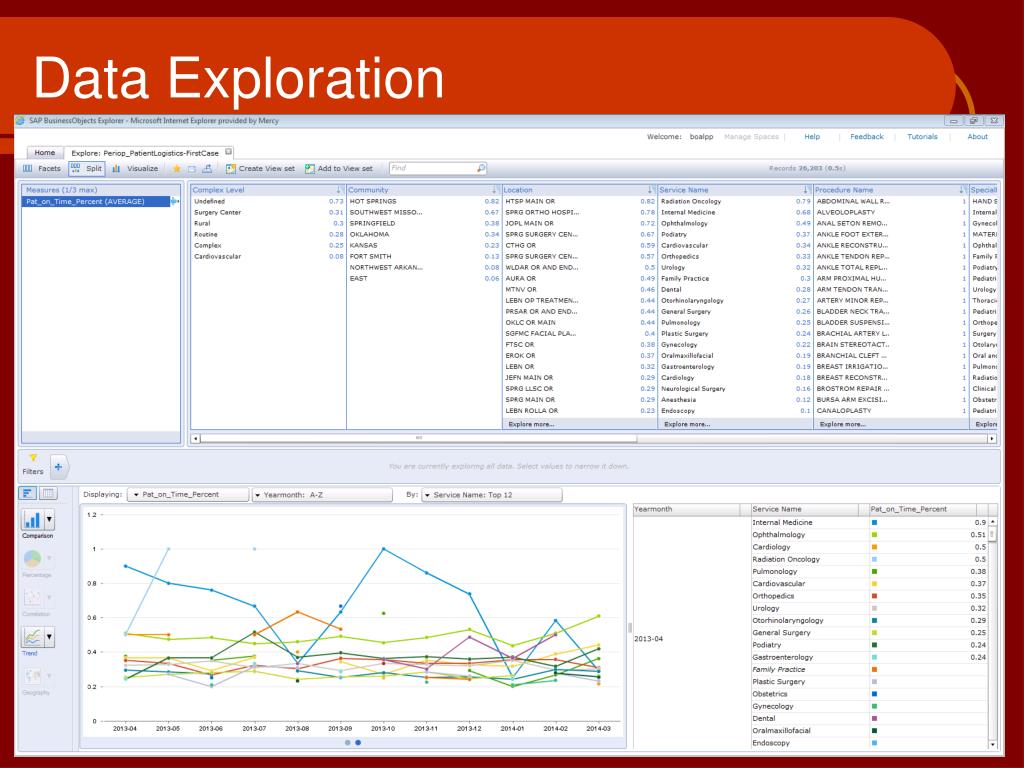The width and height of the screenshot is (1024, 768).
Task: Click the facets horizontal scrollbar
Action: coord(418,438)
